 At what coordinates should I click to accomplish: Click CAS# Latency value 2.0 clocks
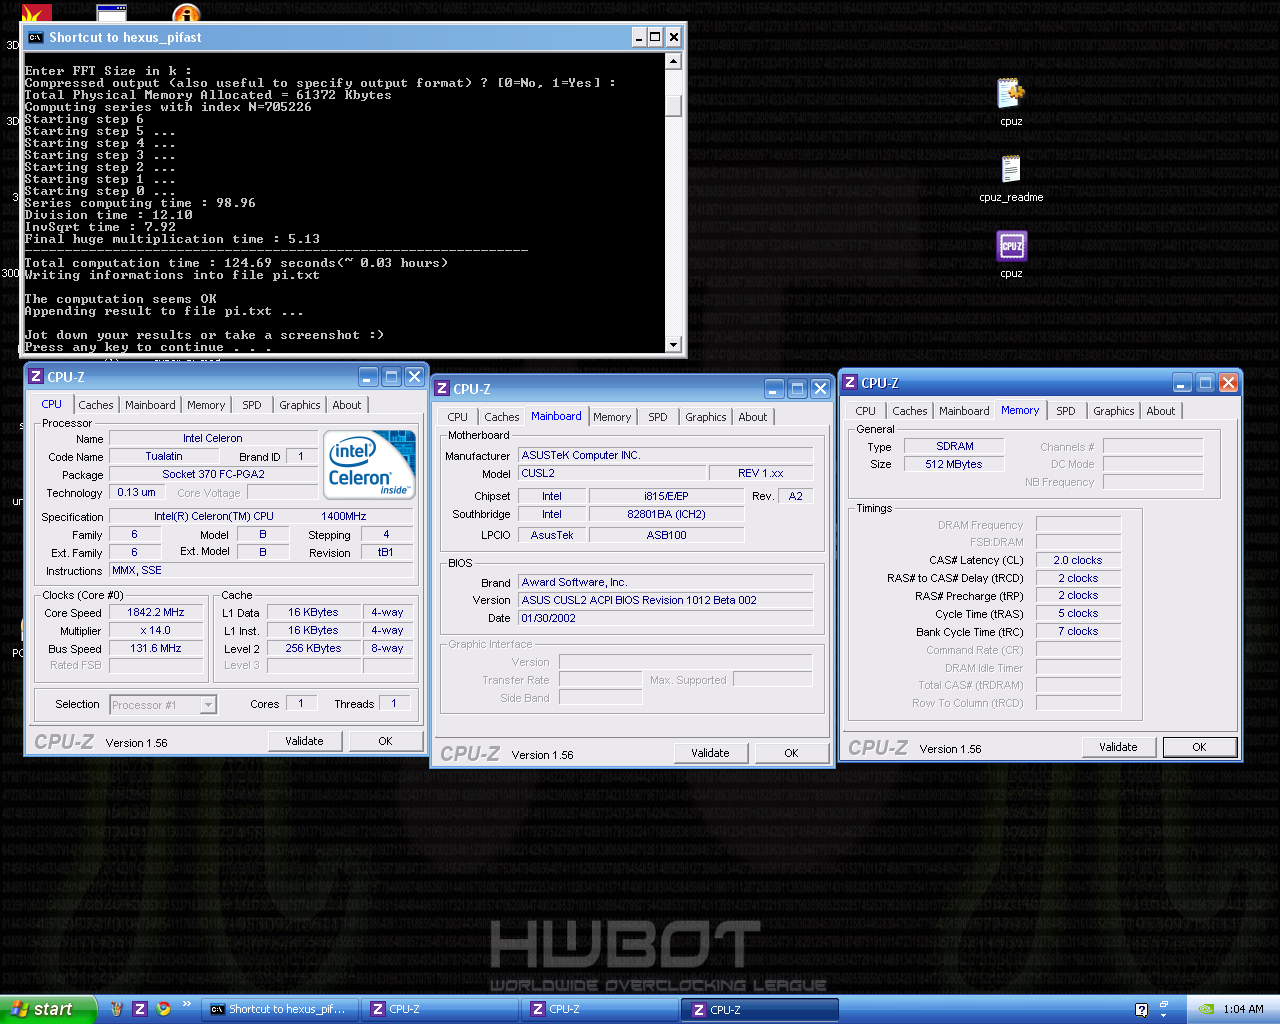coord(1078,560)
